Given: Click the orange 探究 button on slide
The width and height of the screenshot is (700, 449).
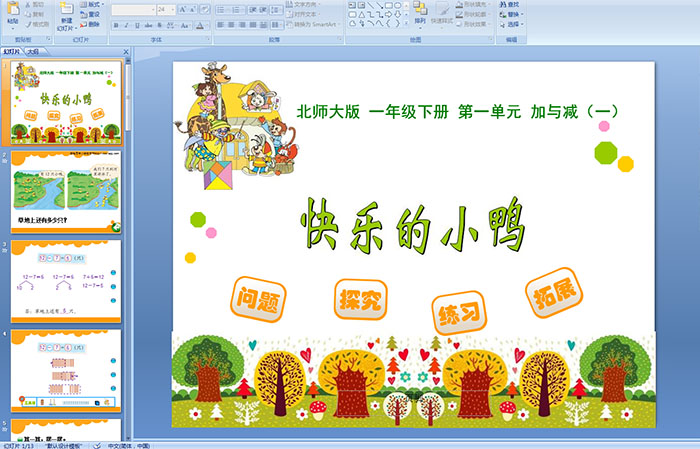Looking at the screenshot, I should pyautogui.click(x=361, y=299).
